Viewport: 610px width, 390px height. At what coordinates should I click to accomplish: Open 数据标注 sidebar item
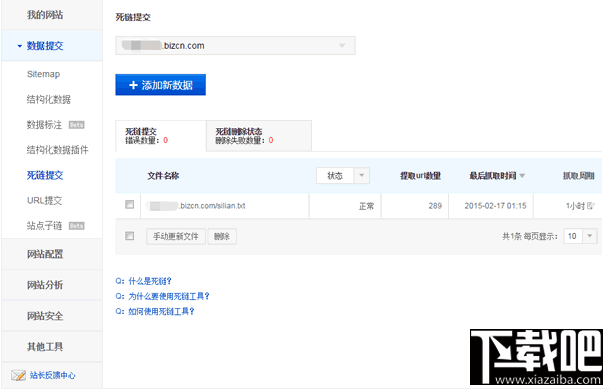pos(44,125)
